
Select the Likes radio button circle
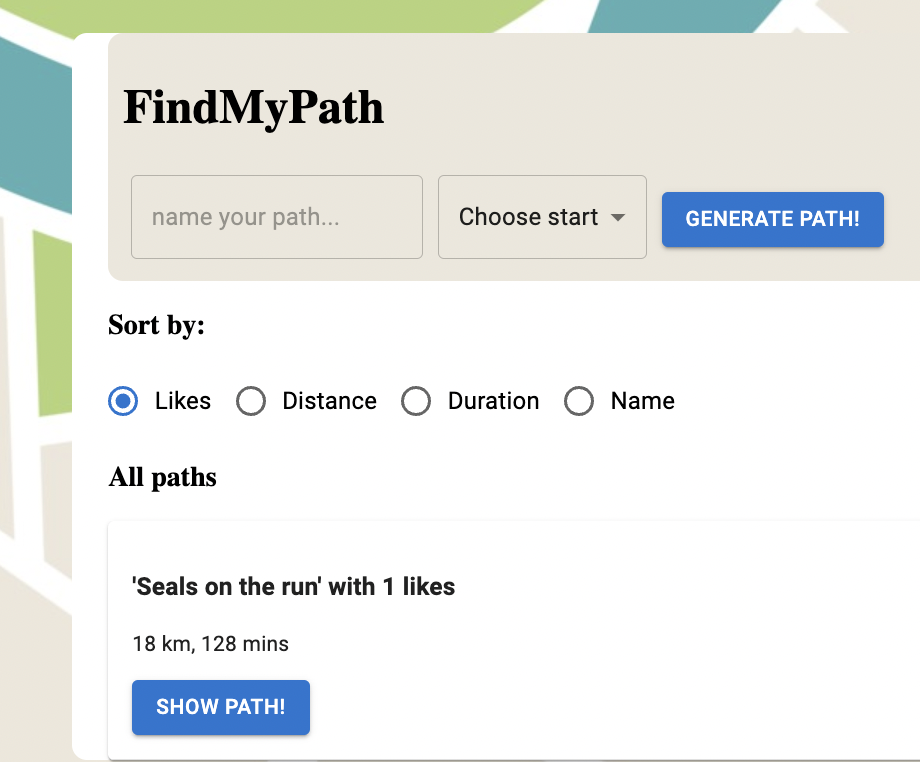pos(123,401)
